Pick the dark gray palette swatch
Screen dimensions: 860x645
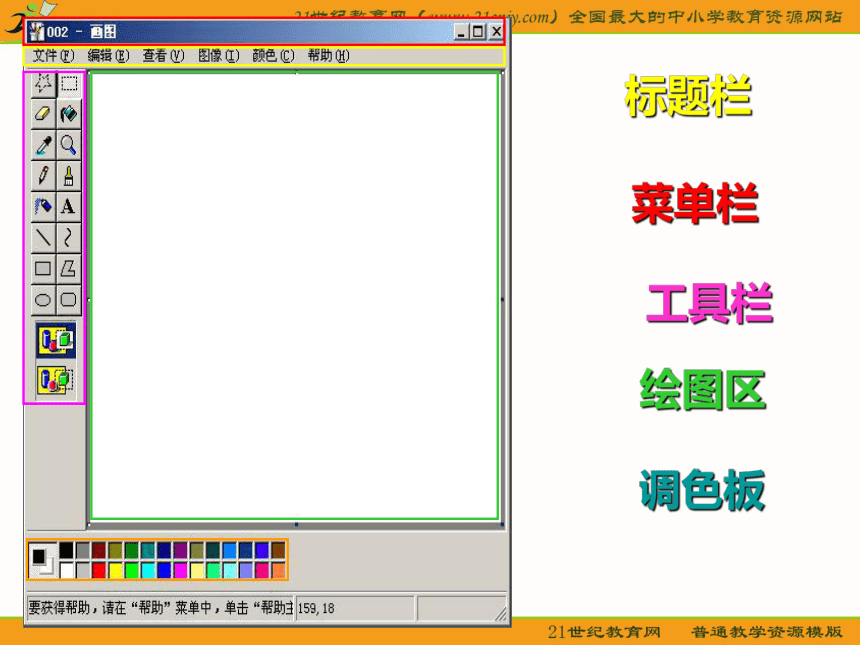[83, 550]
